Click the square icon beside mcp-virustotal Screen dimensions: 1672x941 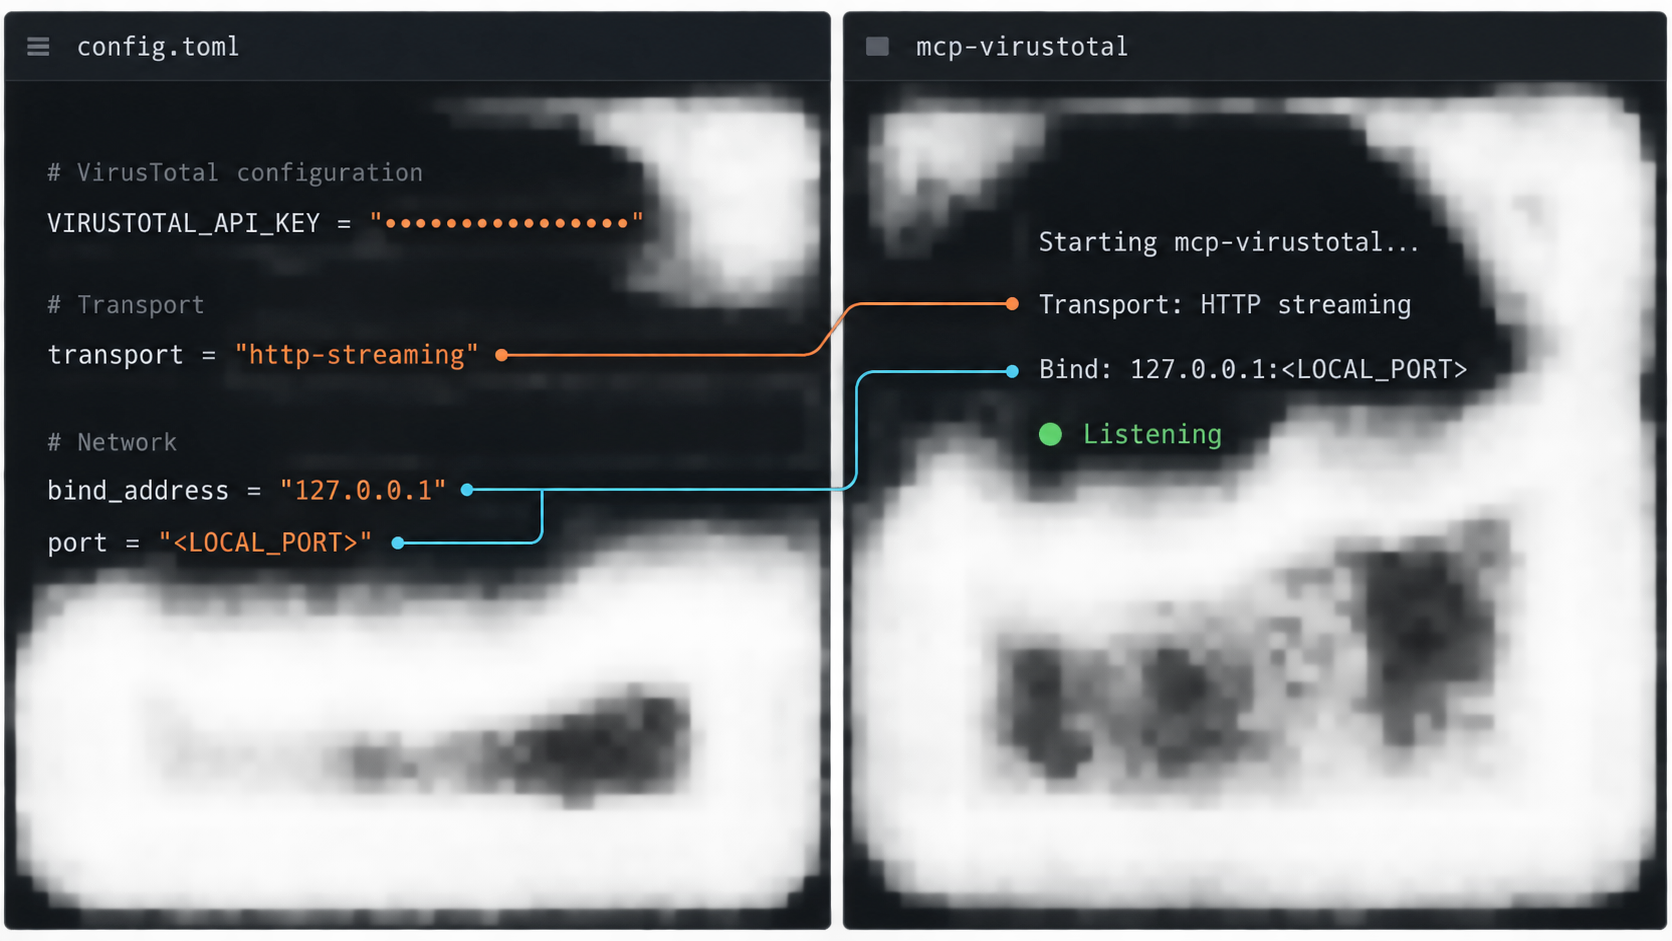click(877, 46)
